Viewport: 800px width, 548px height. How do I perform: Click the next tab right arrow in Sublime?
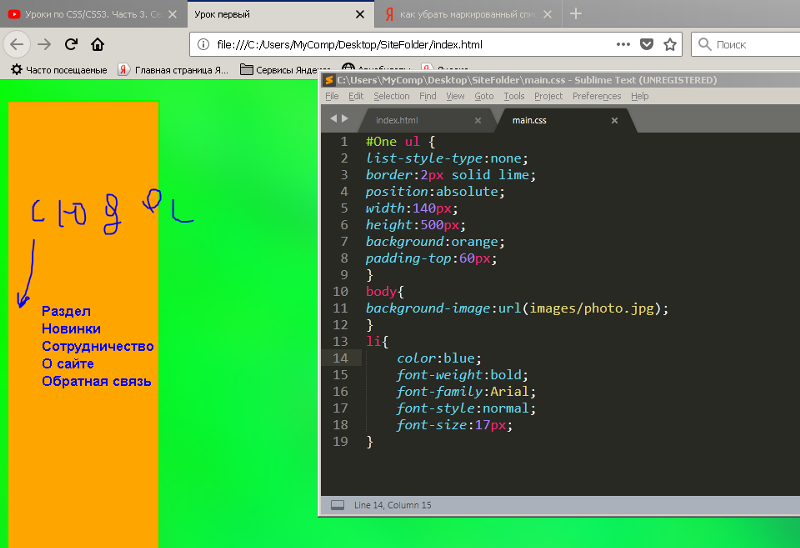pyautogui.click(x=345, y=118)
